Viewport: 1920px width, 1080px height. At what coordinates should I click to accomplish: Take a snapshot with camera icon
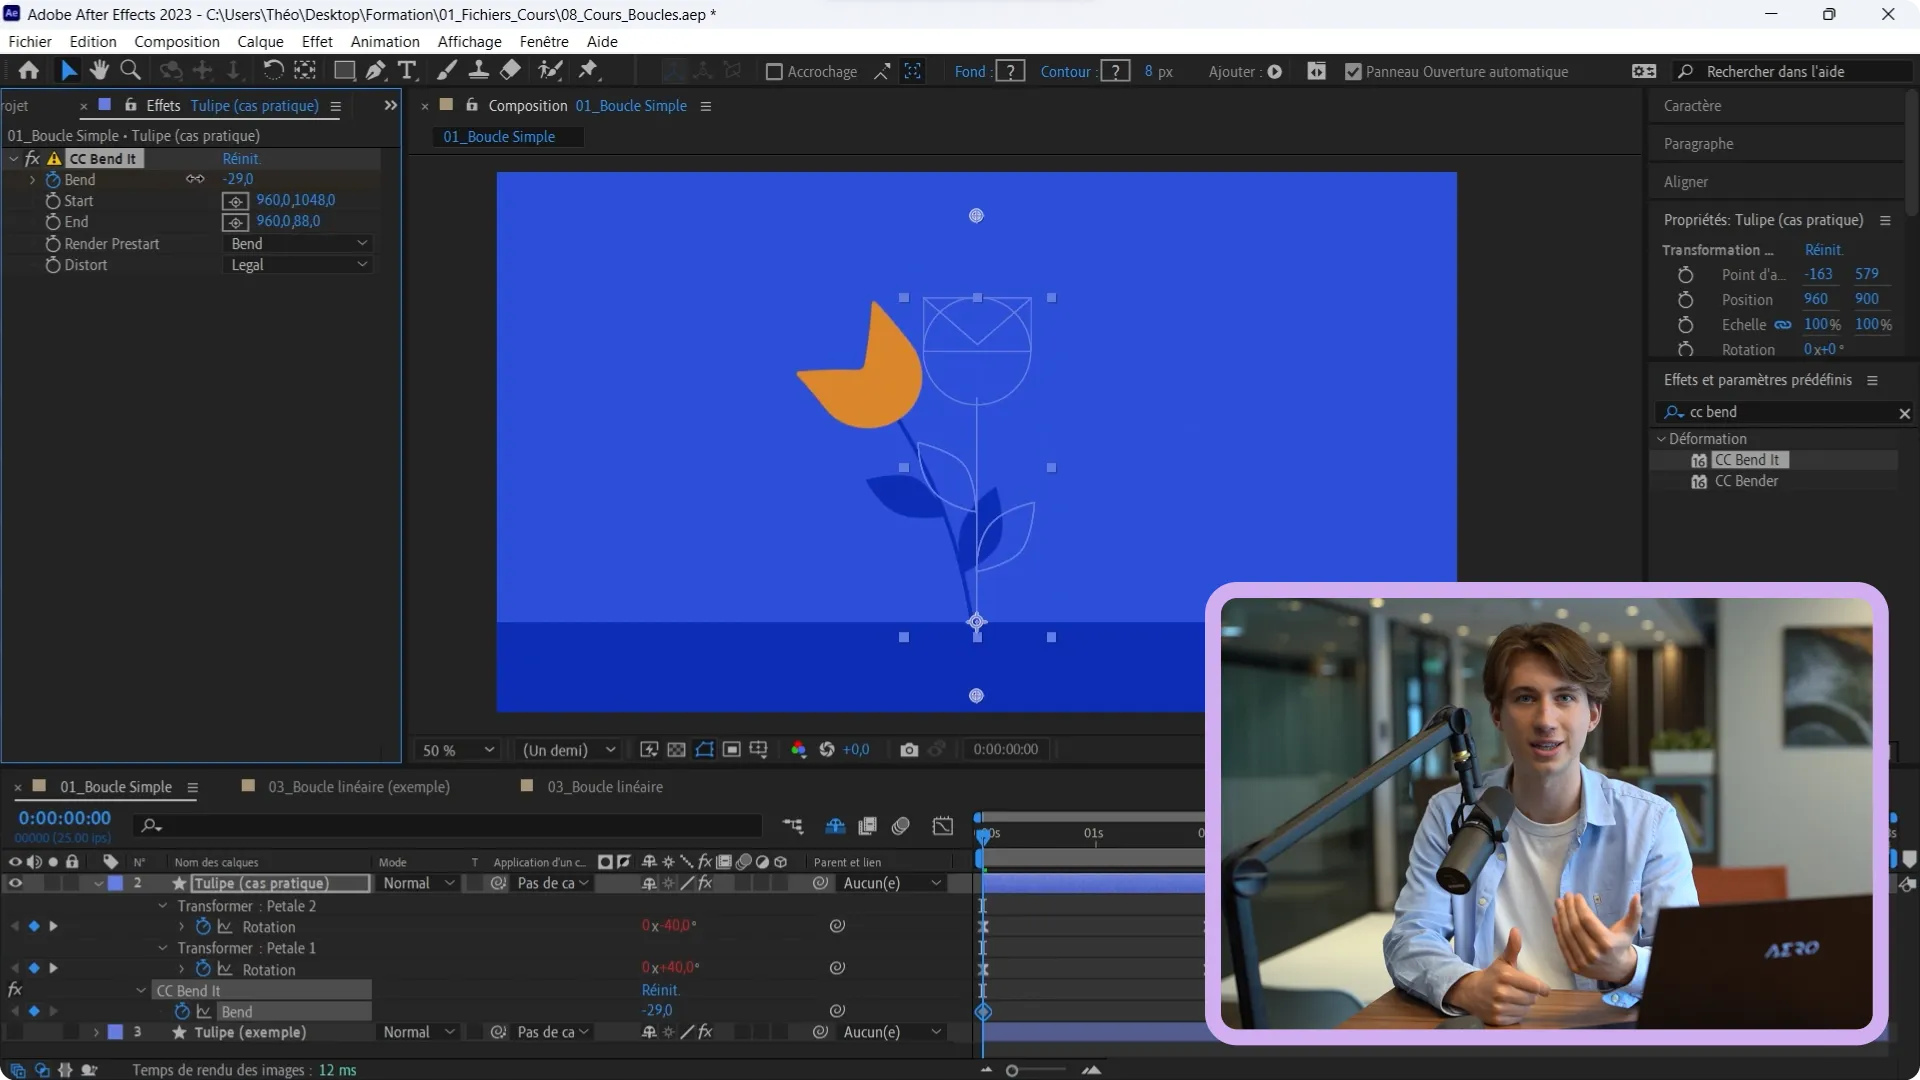click(909, 750)
